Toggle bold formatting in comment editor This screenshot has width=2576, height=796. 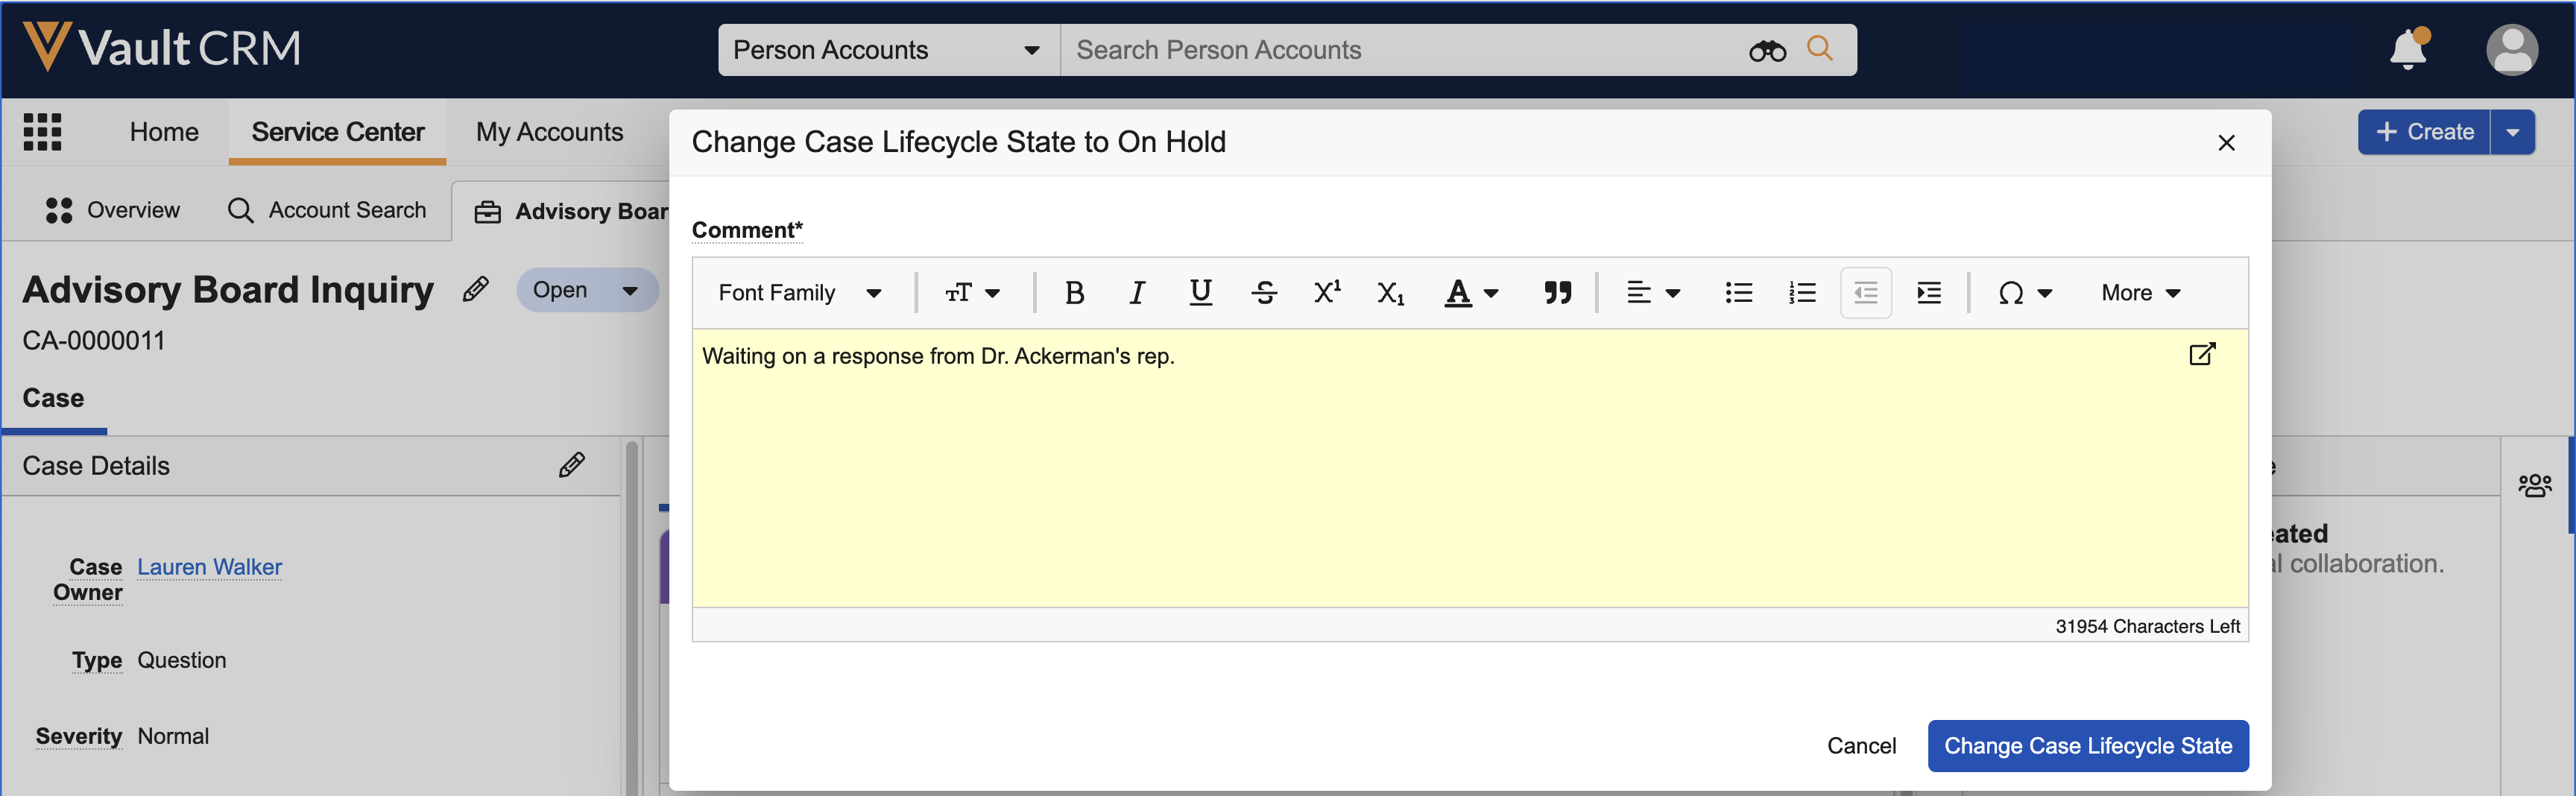[x=1074, y=293]
